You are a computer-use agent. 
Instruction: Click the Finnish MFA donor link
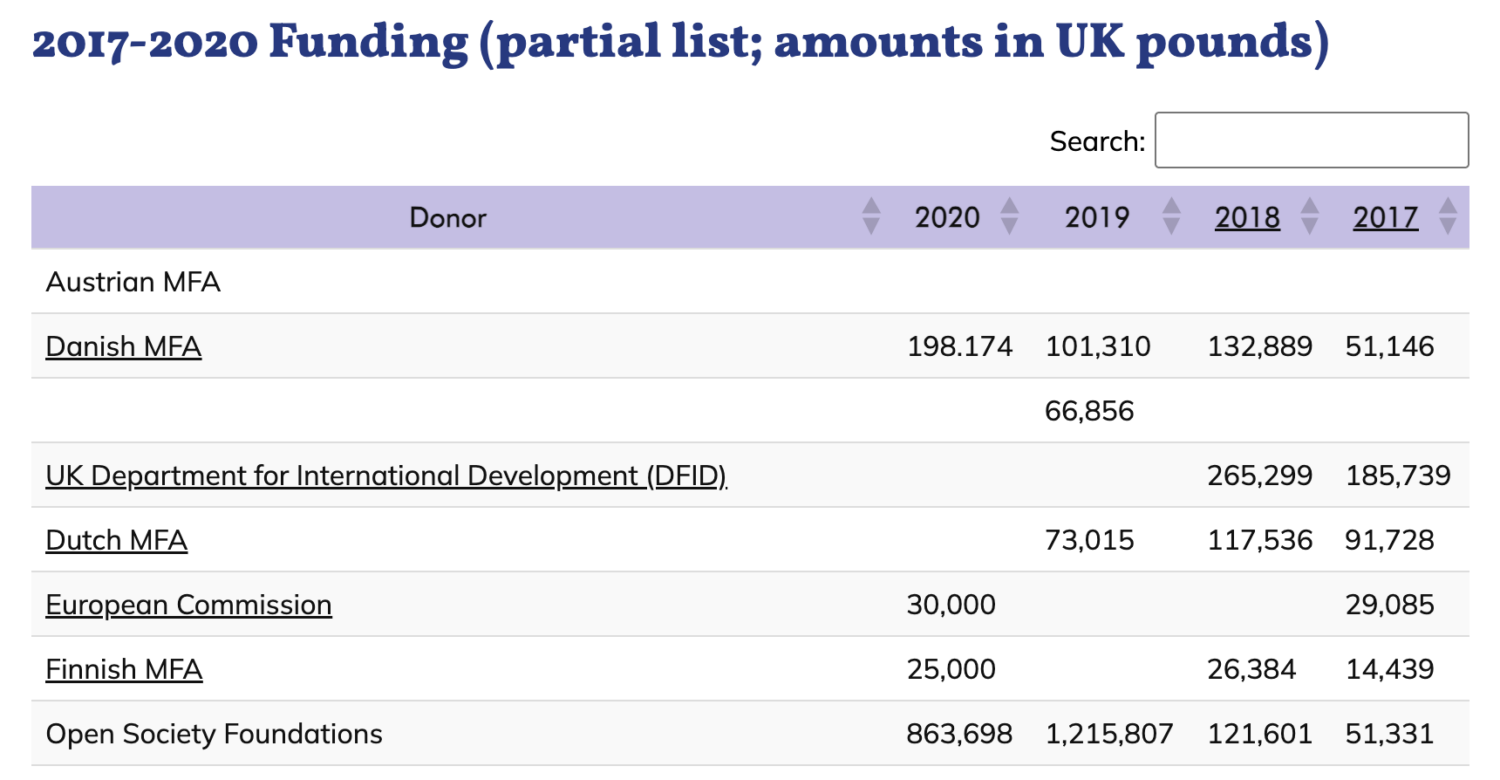(124, 669)
